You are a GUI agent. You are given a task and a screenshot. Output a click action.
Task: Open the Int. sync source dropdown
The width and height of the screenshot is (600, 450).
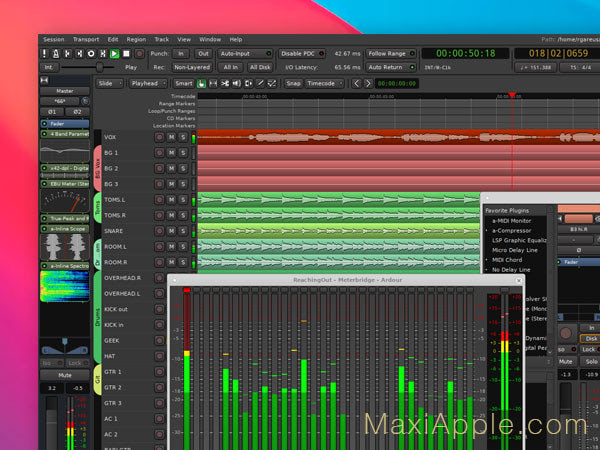(49, 67)
